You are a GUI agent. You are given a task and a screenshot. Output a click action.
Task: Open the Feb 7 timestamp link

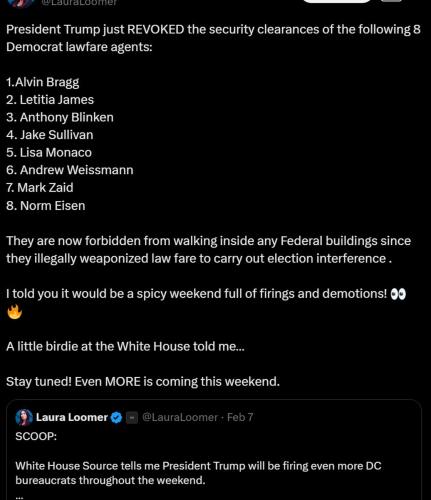[240, 417]
